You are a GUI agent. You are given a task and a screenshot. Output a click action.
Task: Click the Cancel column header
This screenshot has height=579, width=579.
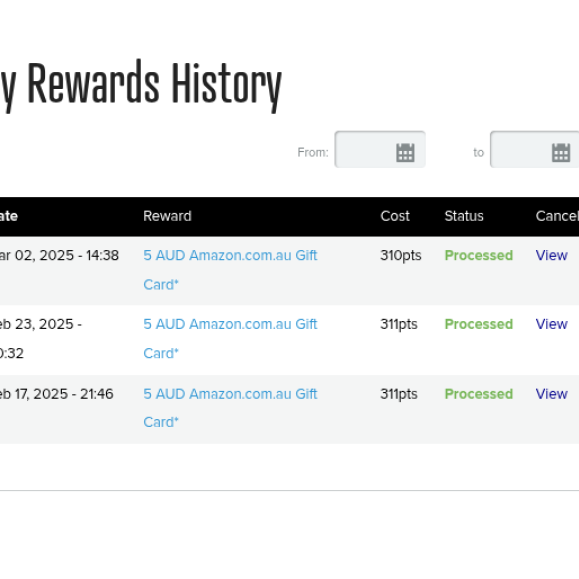(x=557, y=216)
